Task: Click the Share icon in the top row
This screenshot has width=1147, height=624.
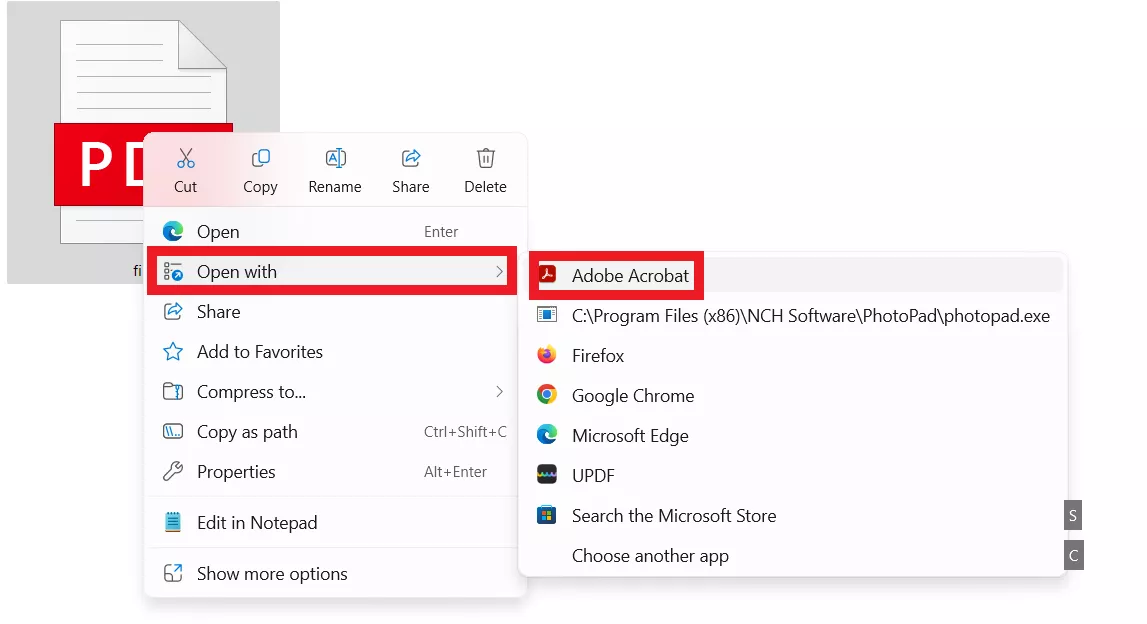Action: pyautogui.click(x=410, y=158)
